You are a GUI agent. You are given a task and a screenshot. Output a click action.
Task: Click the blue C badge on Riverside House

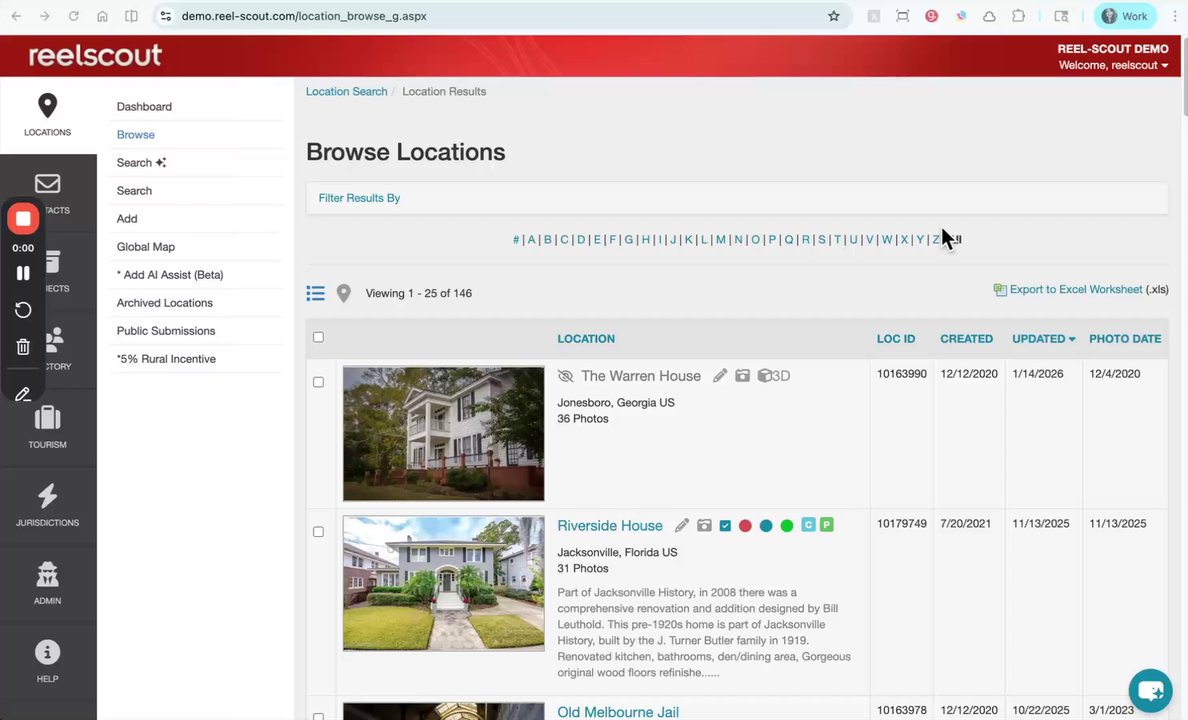tap(808, 524)
